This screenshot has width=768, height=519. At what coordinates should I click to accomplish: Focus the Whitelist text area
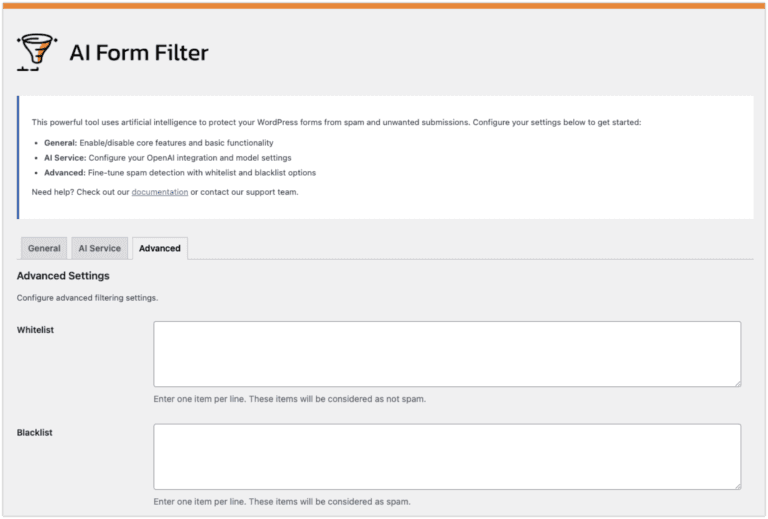pos(447,354)
